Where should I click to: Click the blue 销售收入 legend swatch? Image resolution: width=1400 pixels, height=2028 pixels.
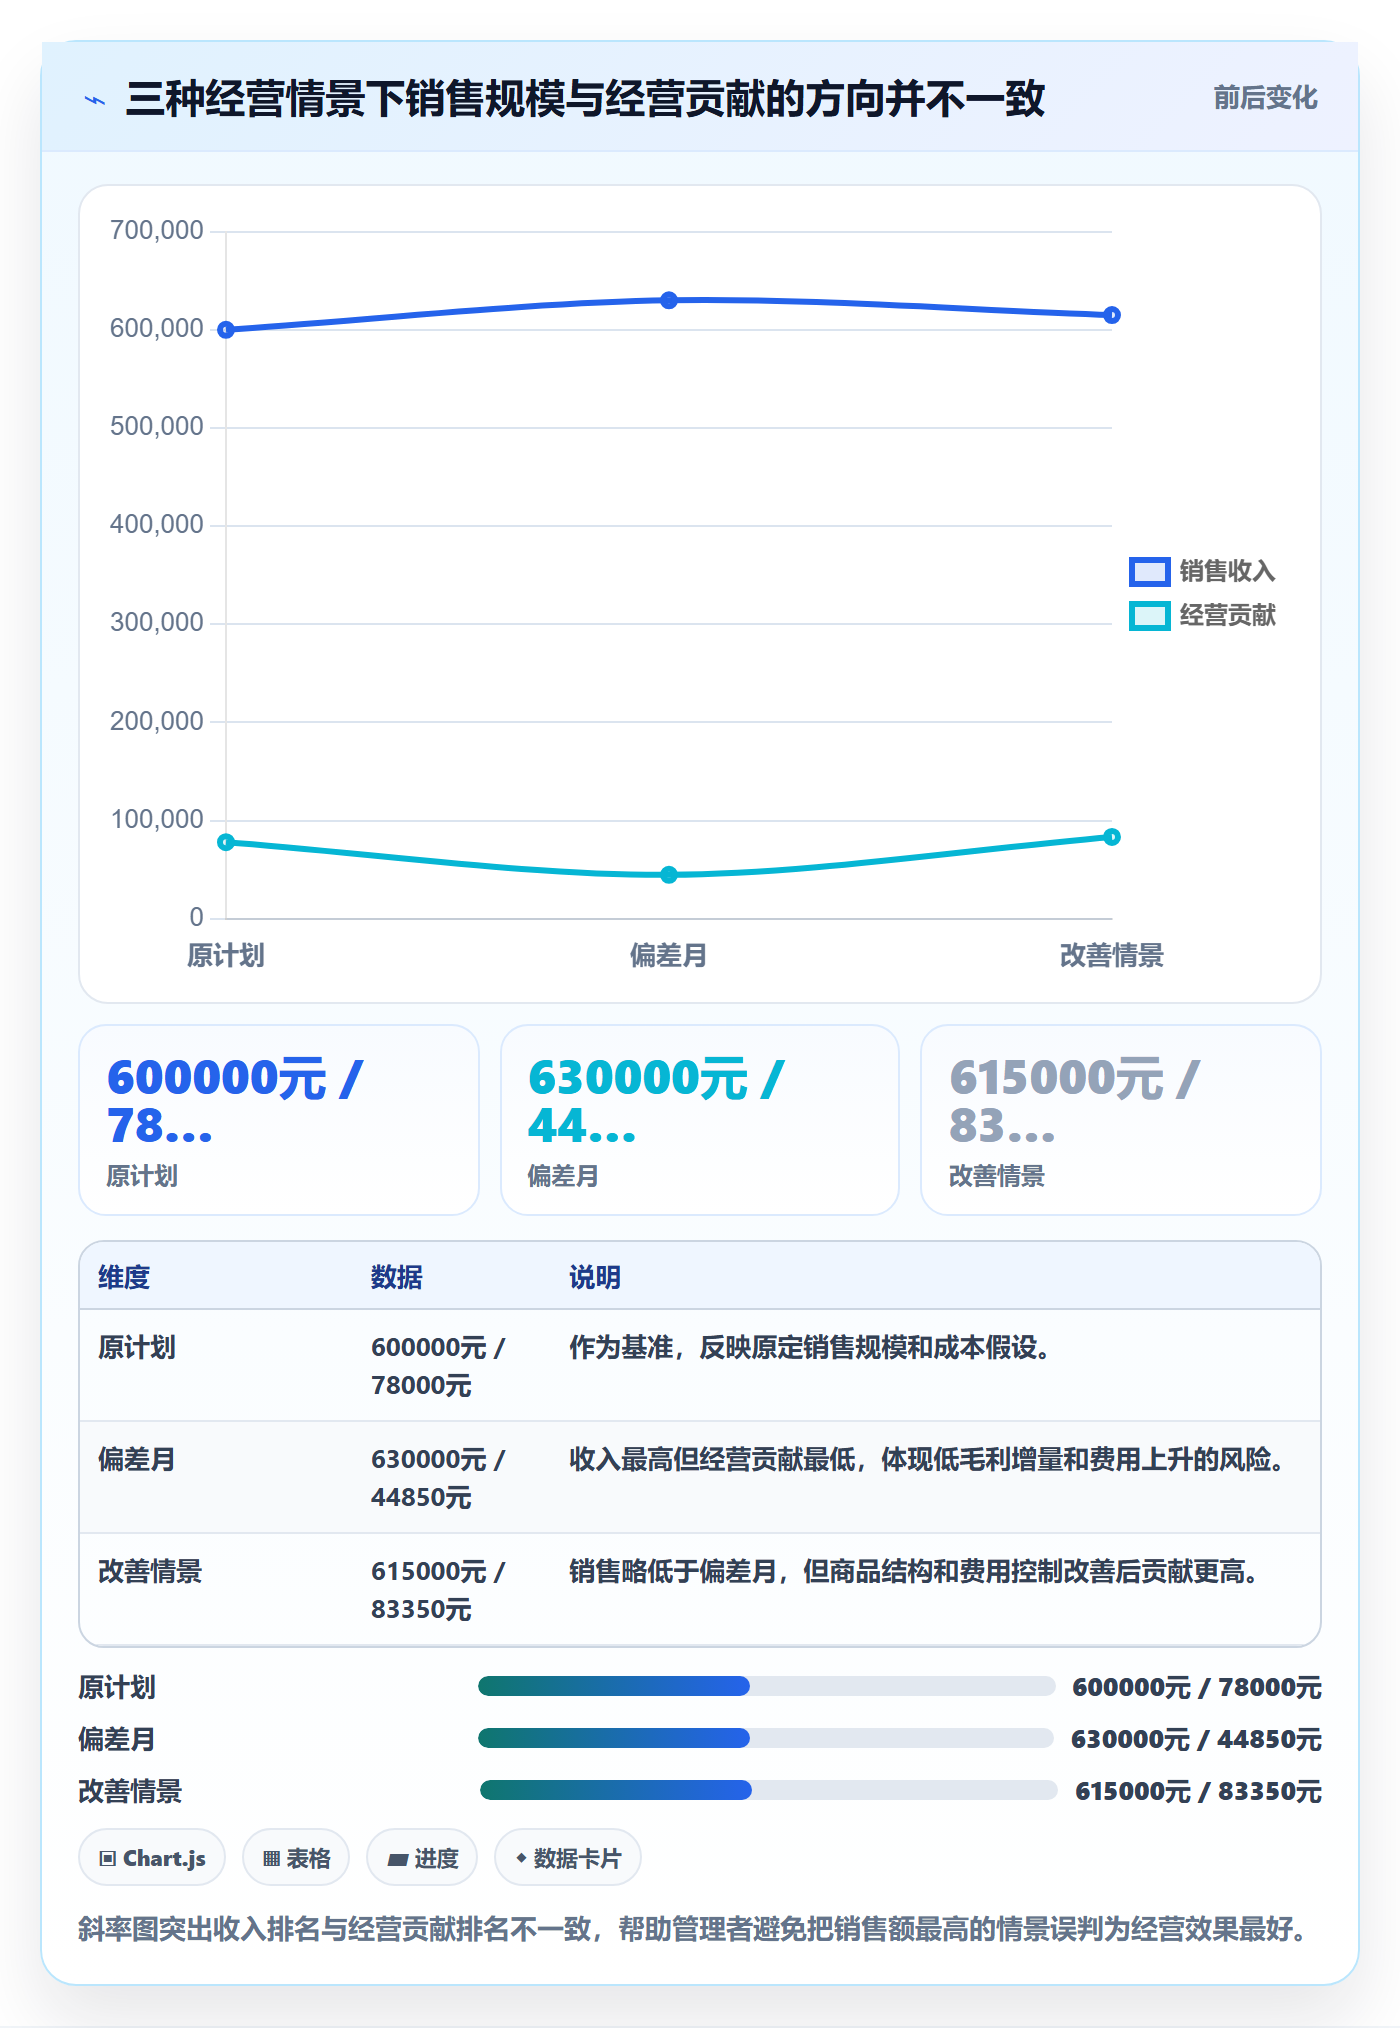[x=1149, y=571]
